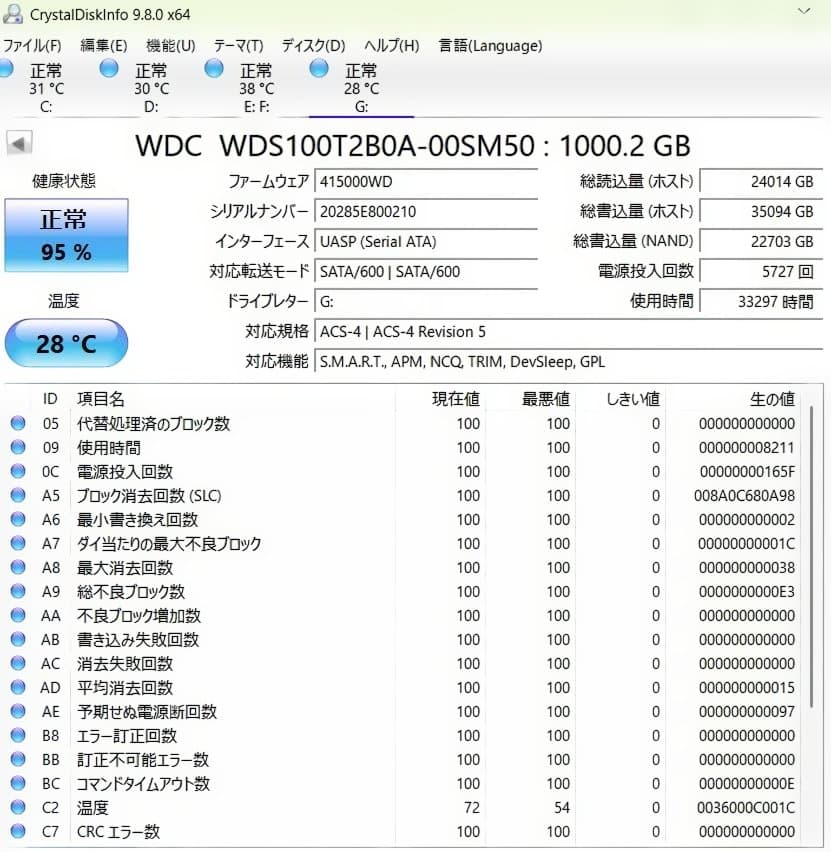Click raw value 008A0C680A98
The height and width of the screenshot is (852, 831).
pyautogui.click(x=744, y=496)
